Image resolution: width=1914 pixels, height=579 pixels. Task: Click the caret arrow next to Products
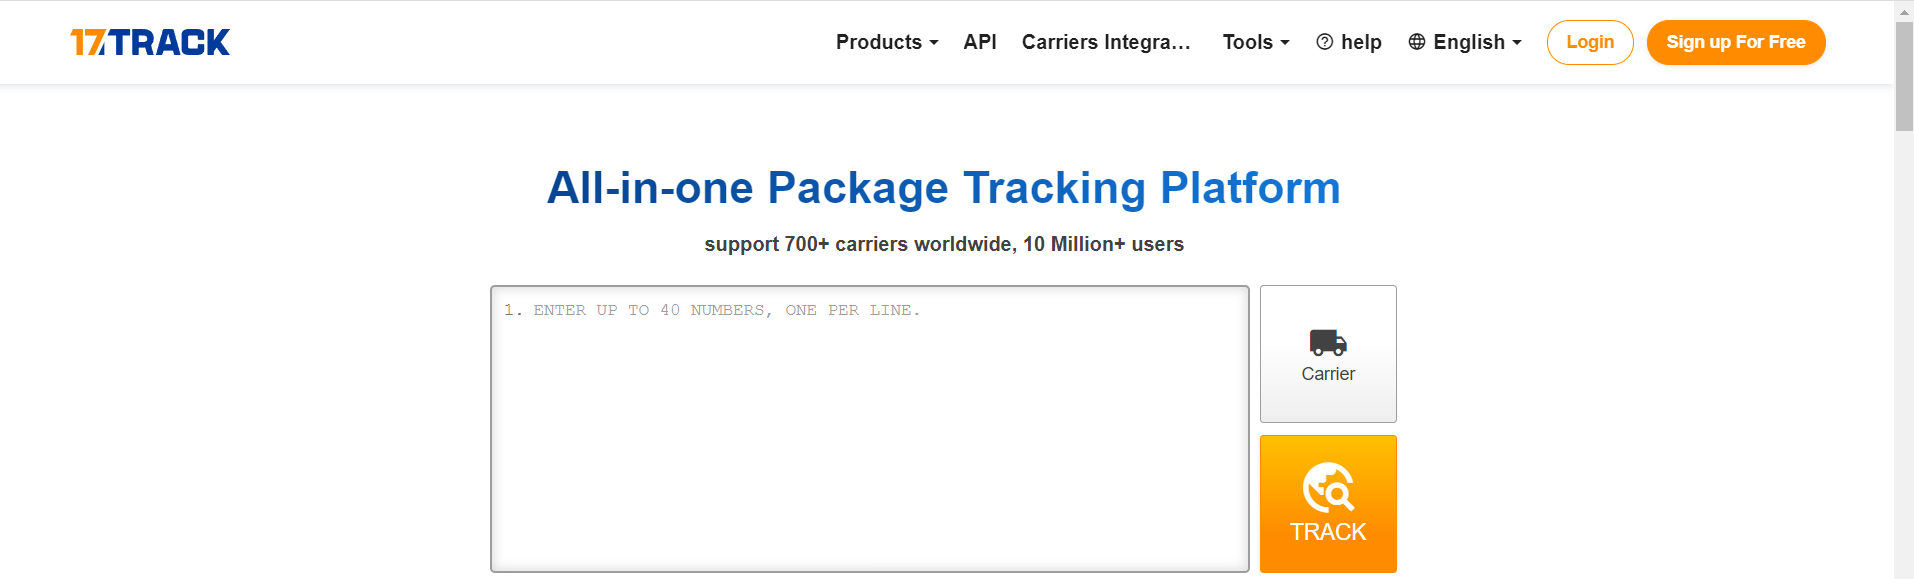[x=934, y=43]
